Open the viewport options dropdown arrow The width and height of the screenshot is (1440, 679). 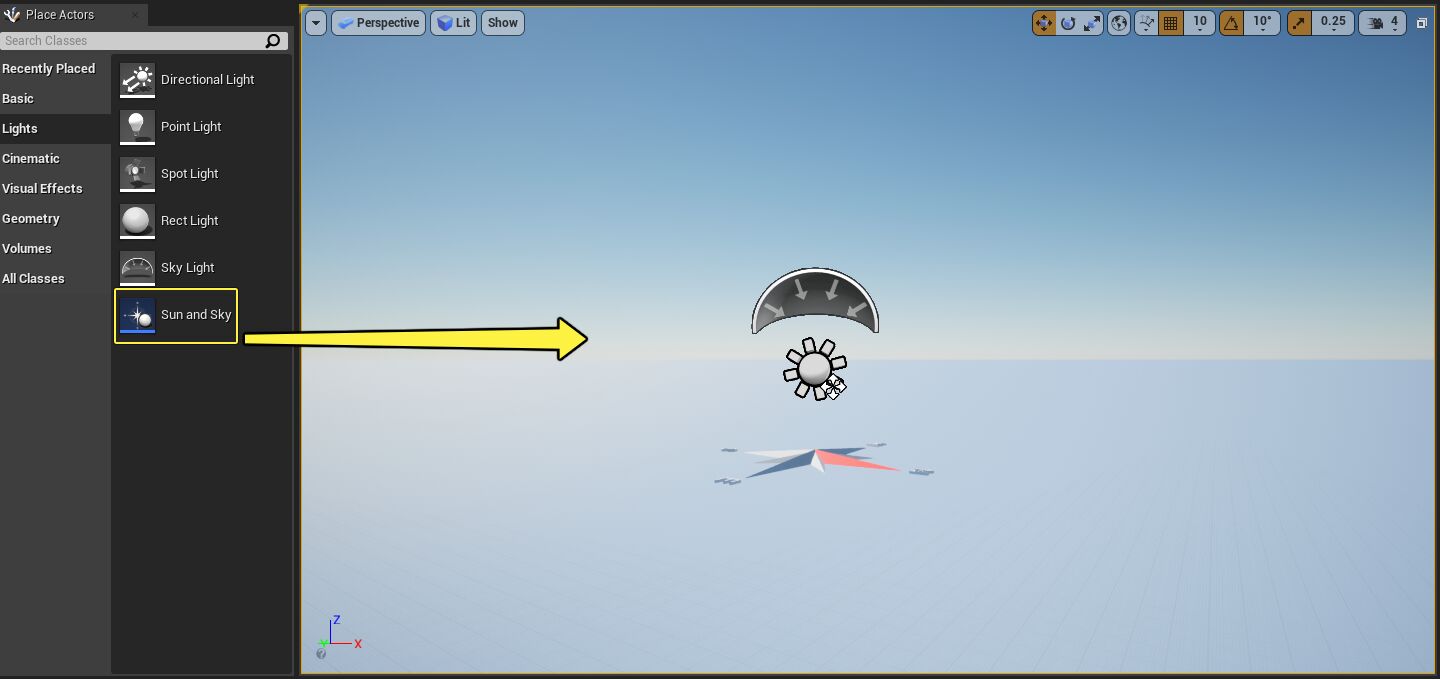coord(315,22)
